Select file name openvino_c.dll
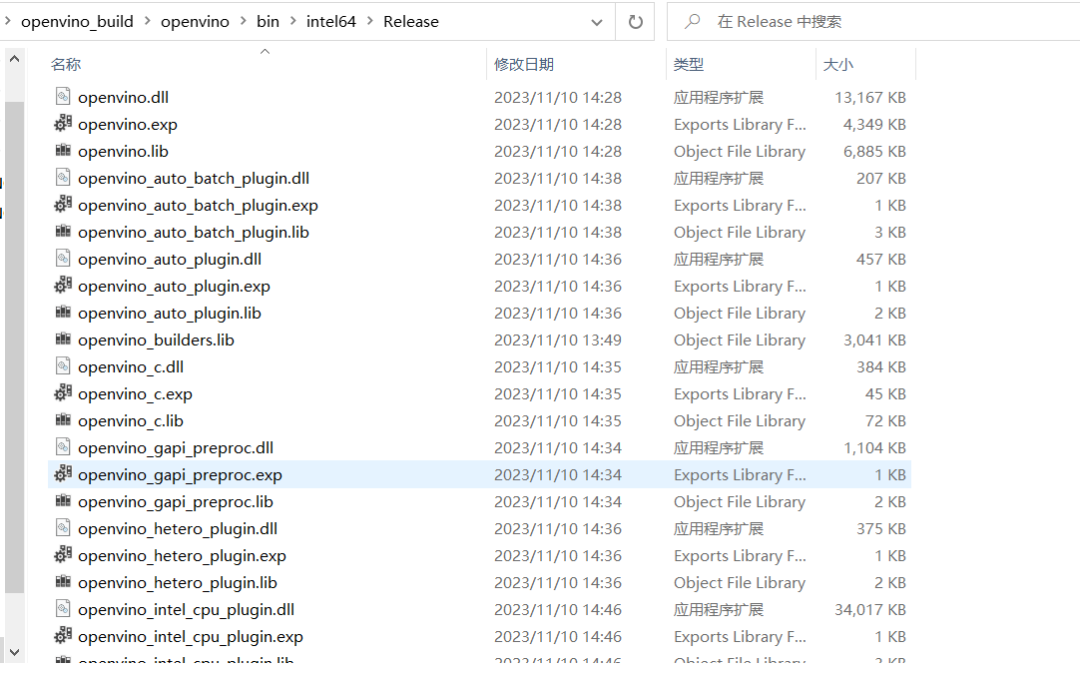Image resolution: width=1080 pixels, height=676 pixels. [131, 367]
